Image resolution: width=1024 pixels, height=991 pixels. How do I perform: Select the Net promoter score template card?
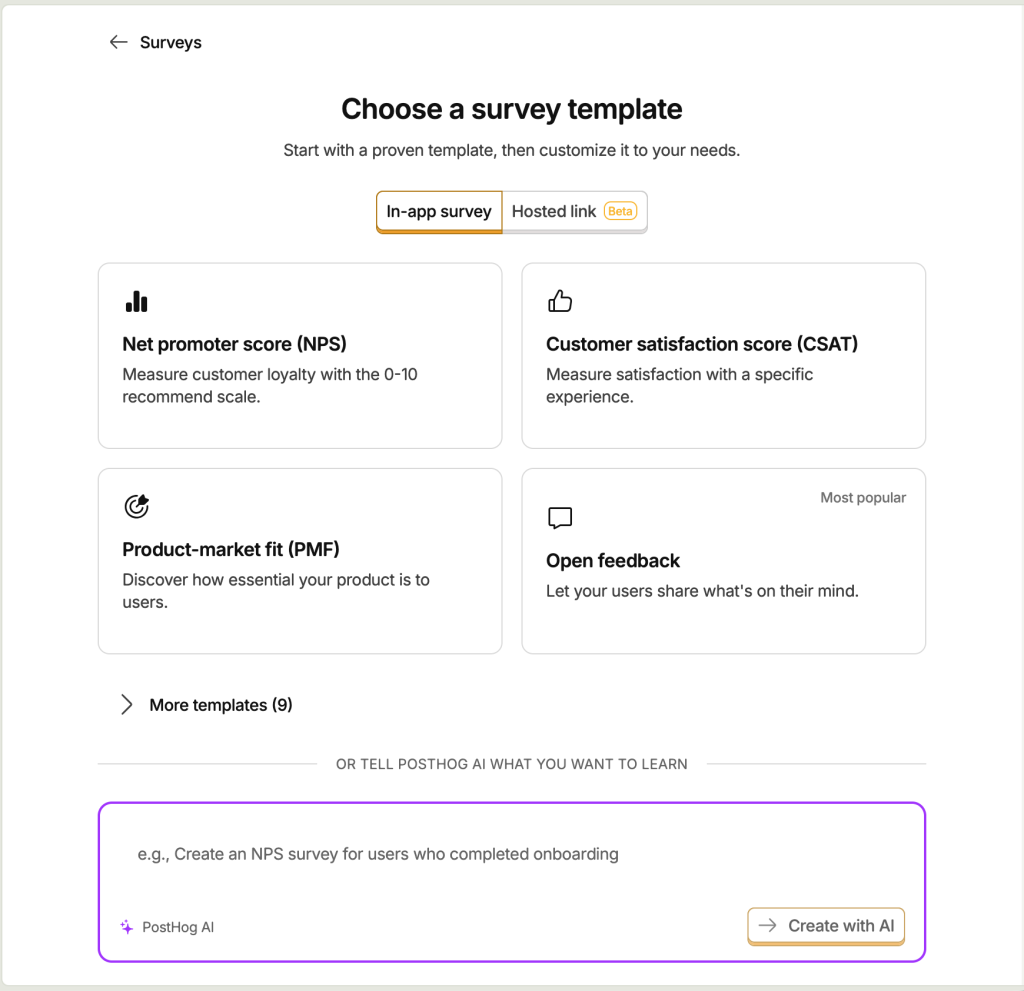(x=300, y=356)
